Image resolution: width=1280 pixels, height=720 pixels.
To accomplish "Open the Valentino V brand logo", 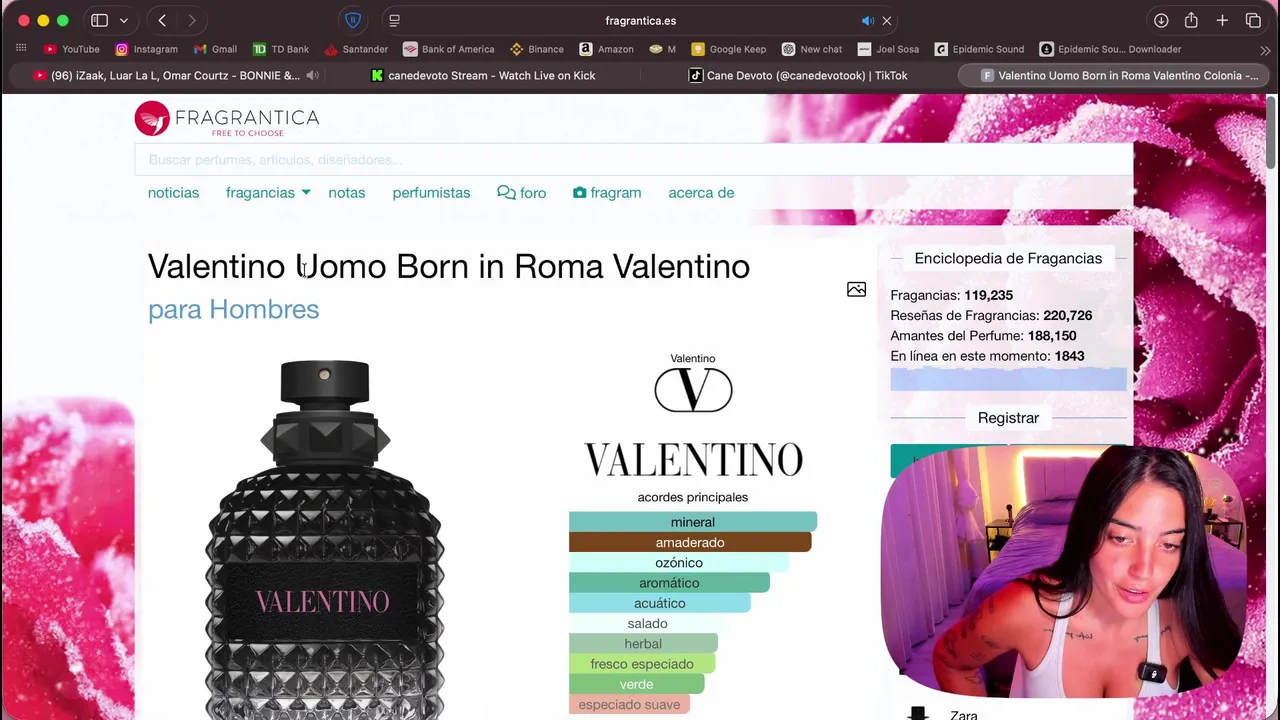I will tap(693, 389).
